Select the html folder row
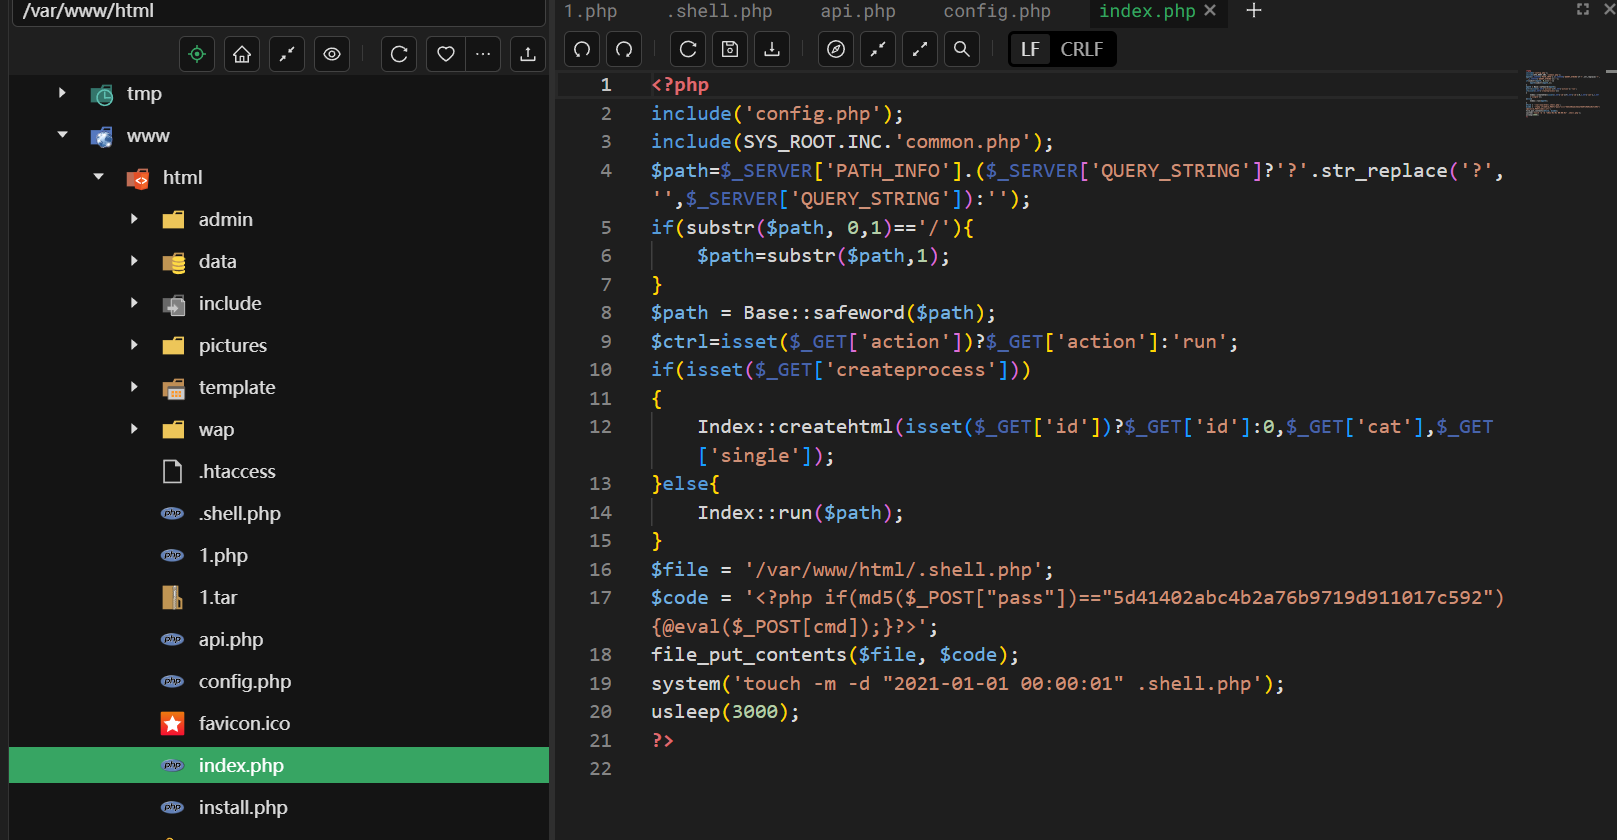This screenshot has width=1617, height=840. 279,178
